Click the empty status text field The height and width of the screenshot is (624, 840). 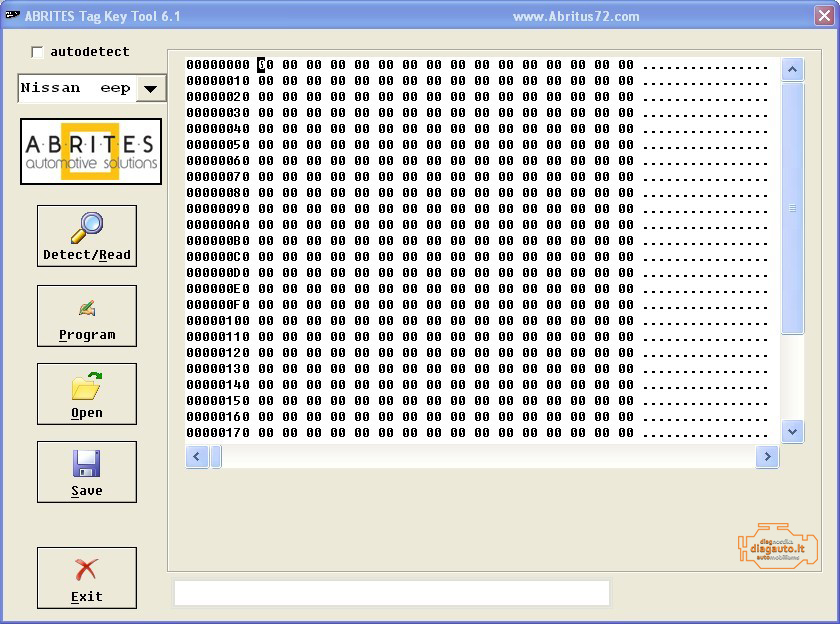click(391, 592)
